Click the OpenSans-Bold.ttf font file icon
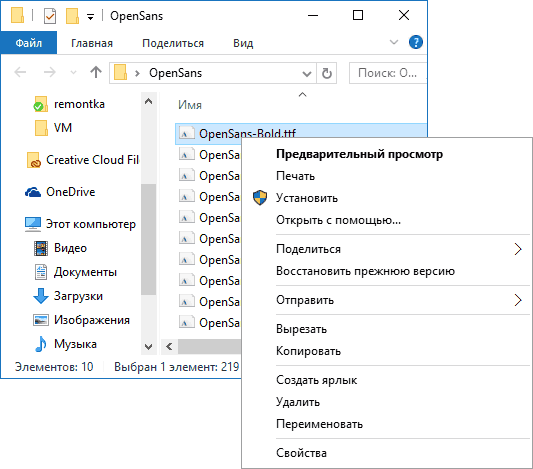The image size is (533, 469). click(x=187, y=134)
